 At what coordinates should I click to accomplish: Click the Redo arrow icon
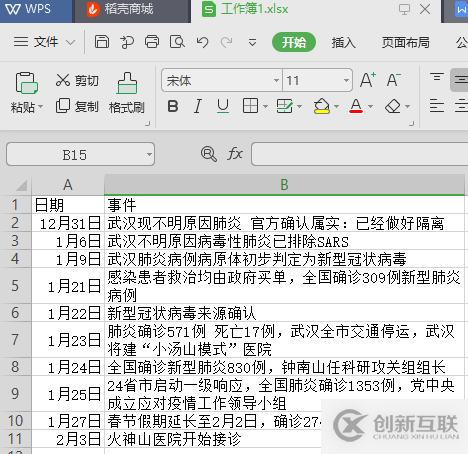tap(227, 42)
